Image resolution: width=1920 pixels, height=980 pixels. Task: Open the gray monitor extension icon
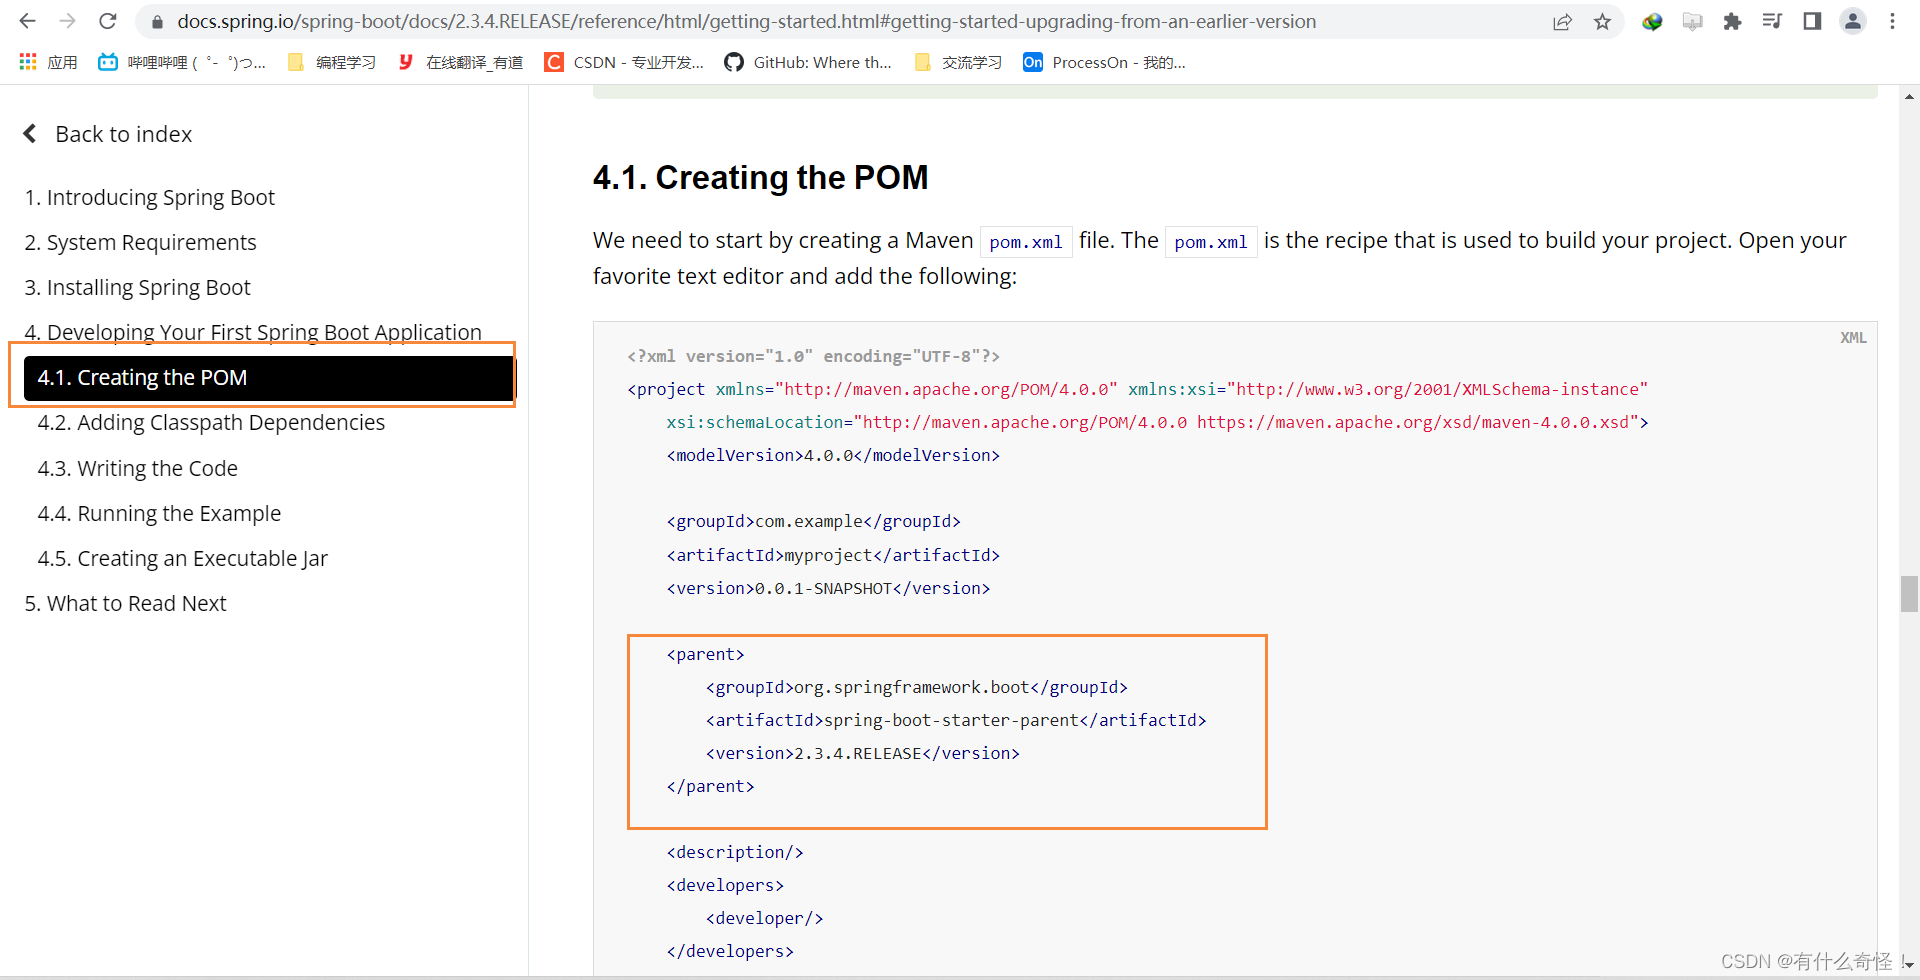click(1692, 21)
